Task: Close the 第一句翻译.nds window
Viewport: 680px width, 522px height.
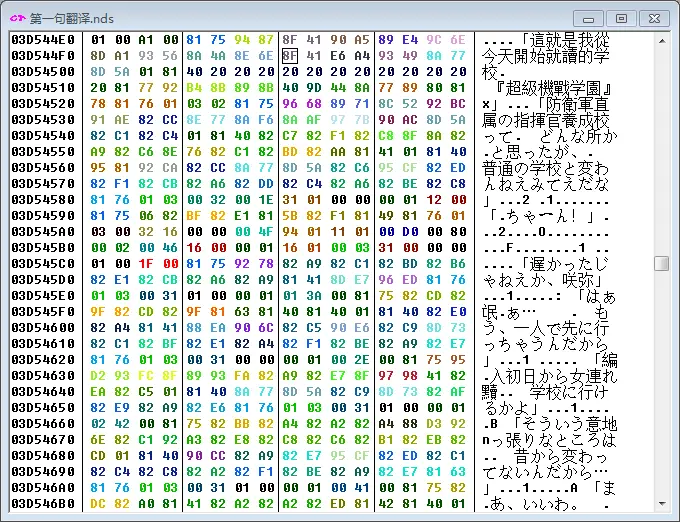Action: coord(653,17)
